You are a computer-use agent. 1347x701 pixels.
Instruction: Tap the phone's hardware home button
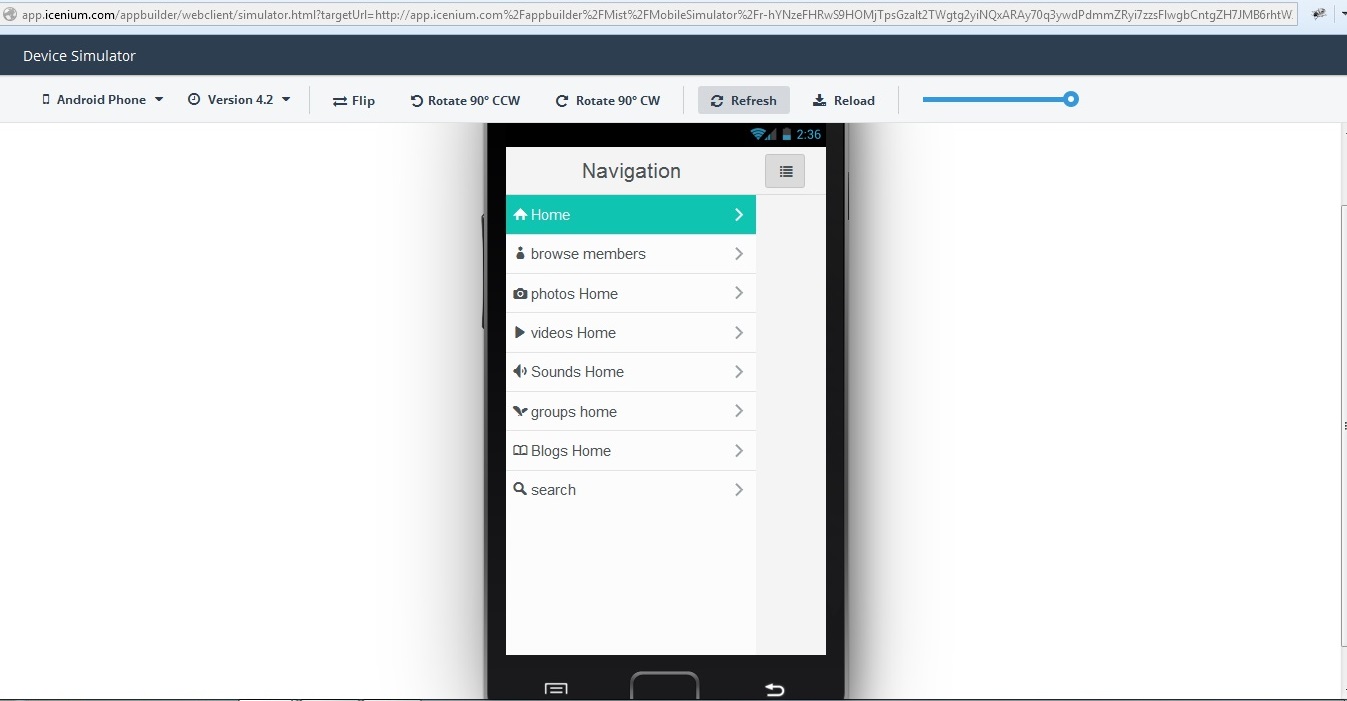[x=664, y=686]
